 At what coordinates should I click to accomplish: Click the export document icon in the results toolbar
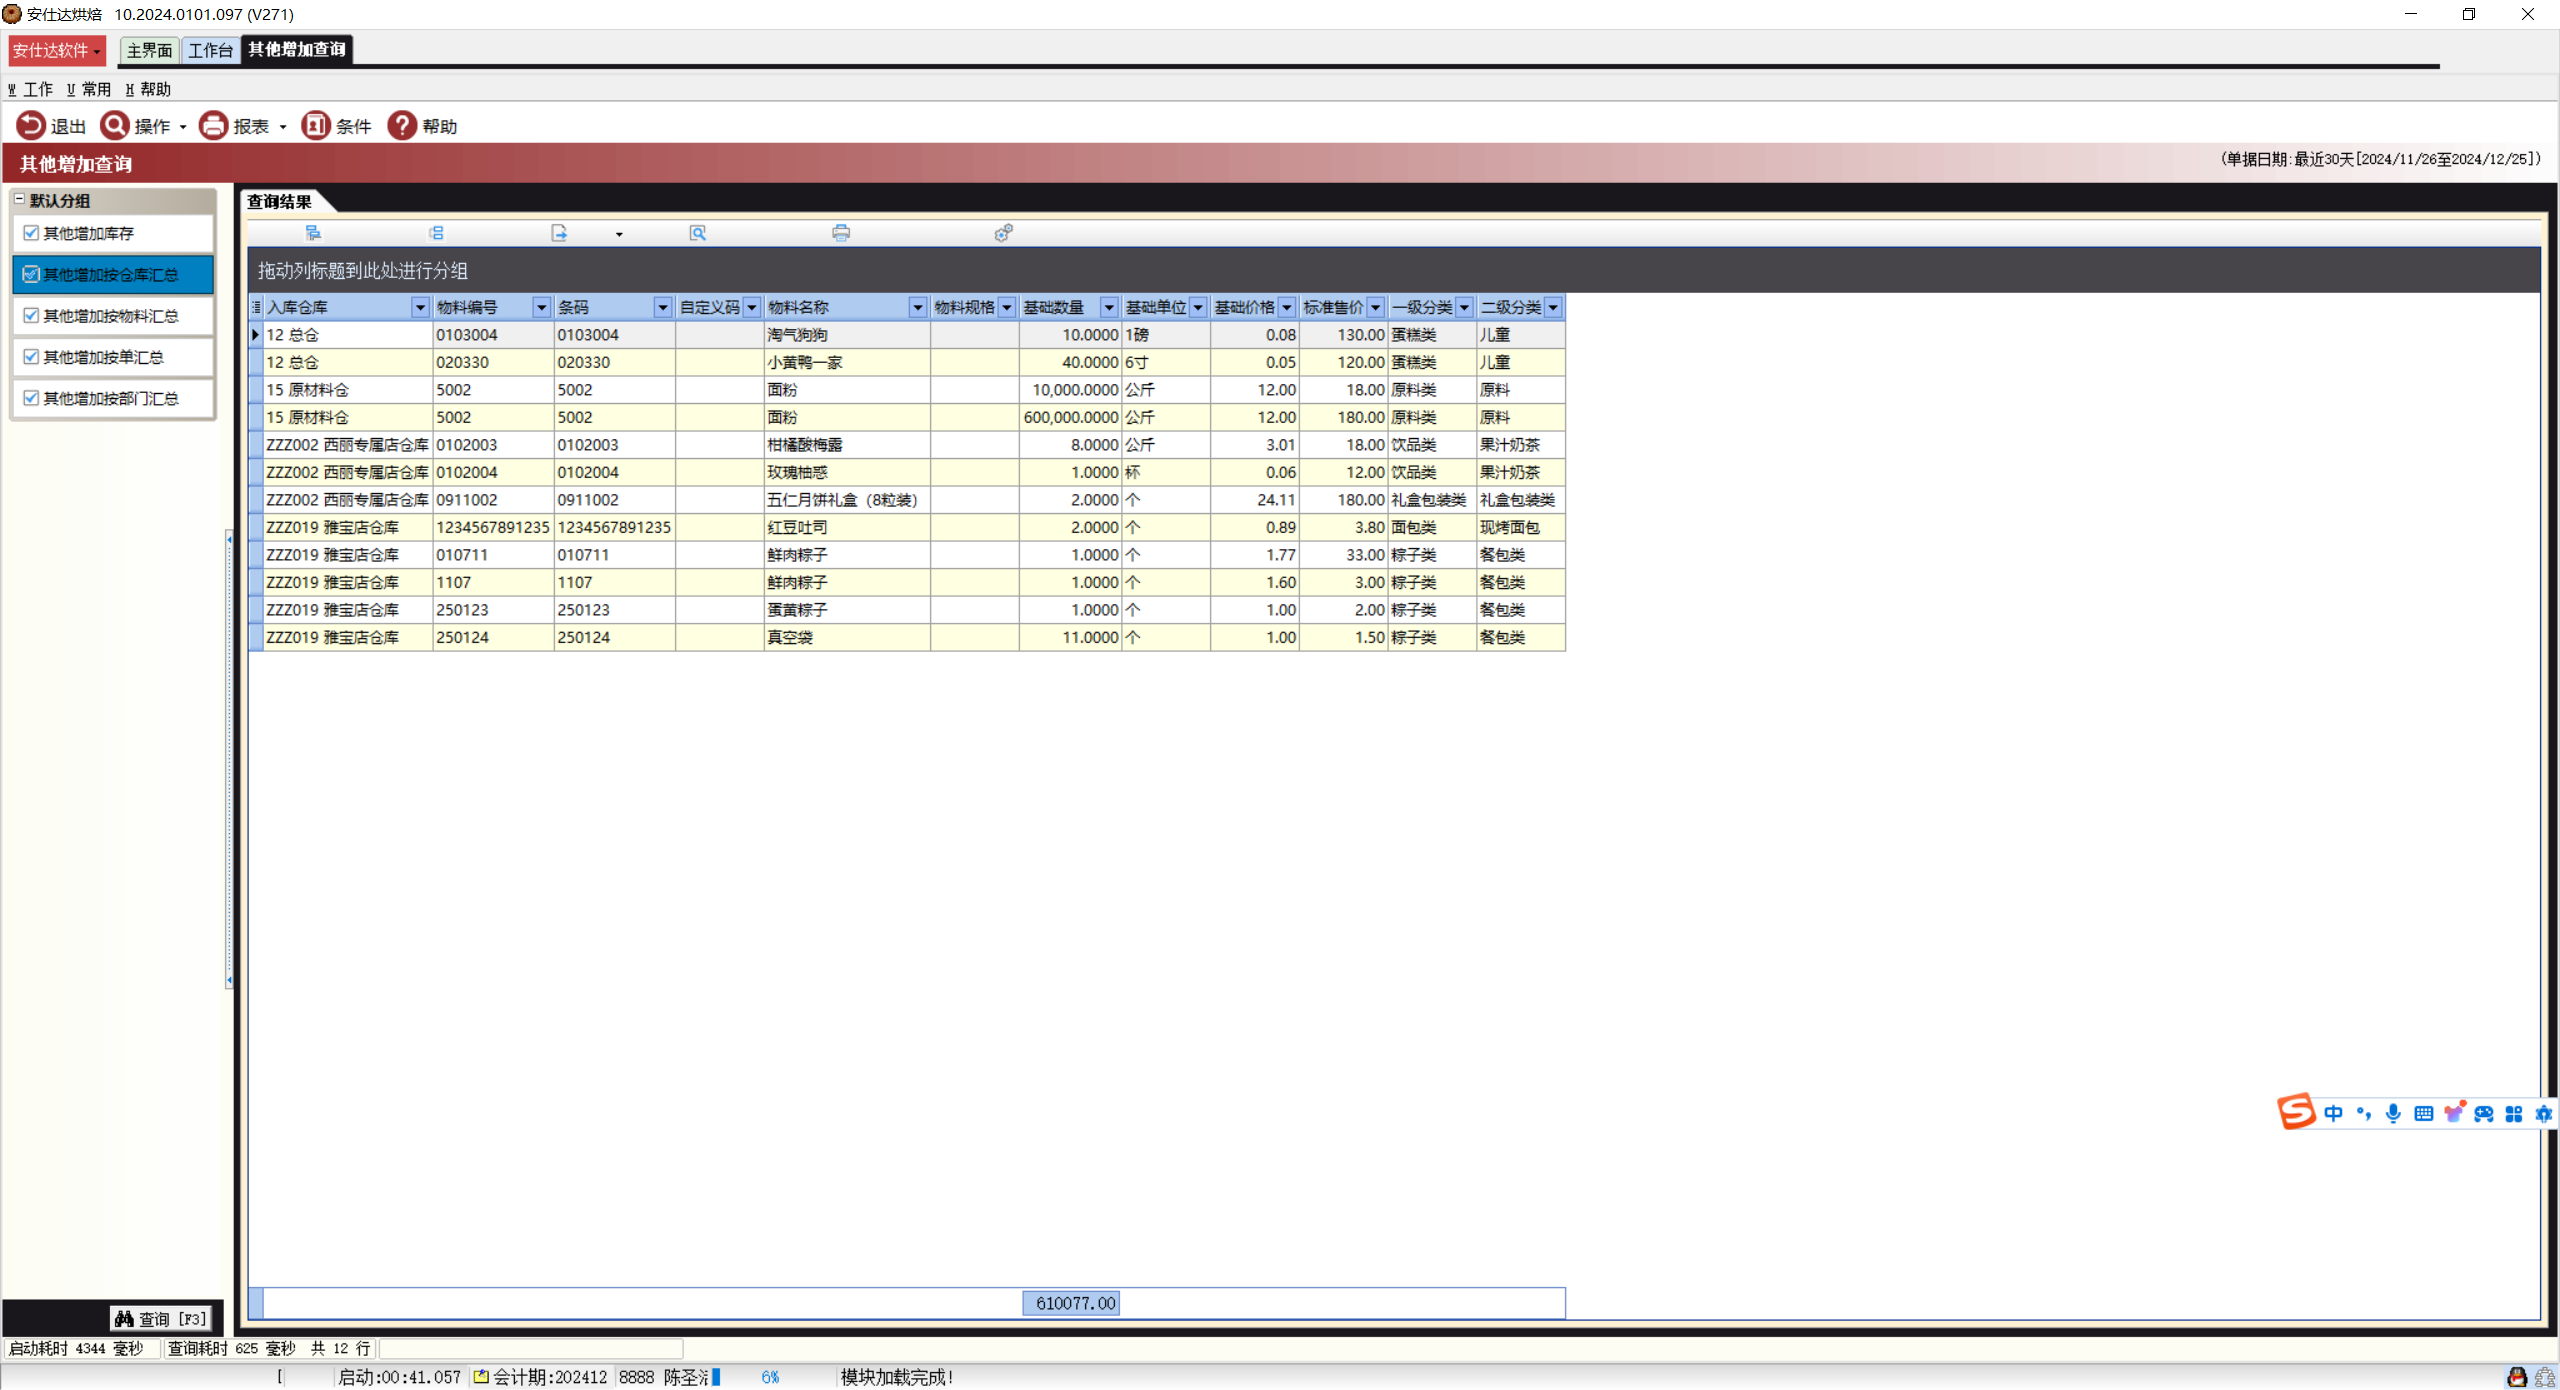point(559,233)
